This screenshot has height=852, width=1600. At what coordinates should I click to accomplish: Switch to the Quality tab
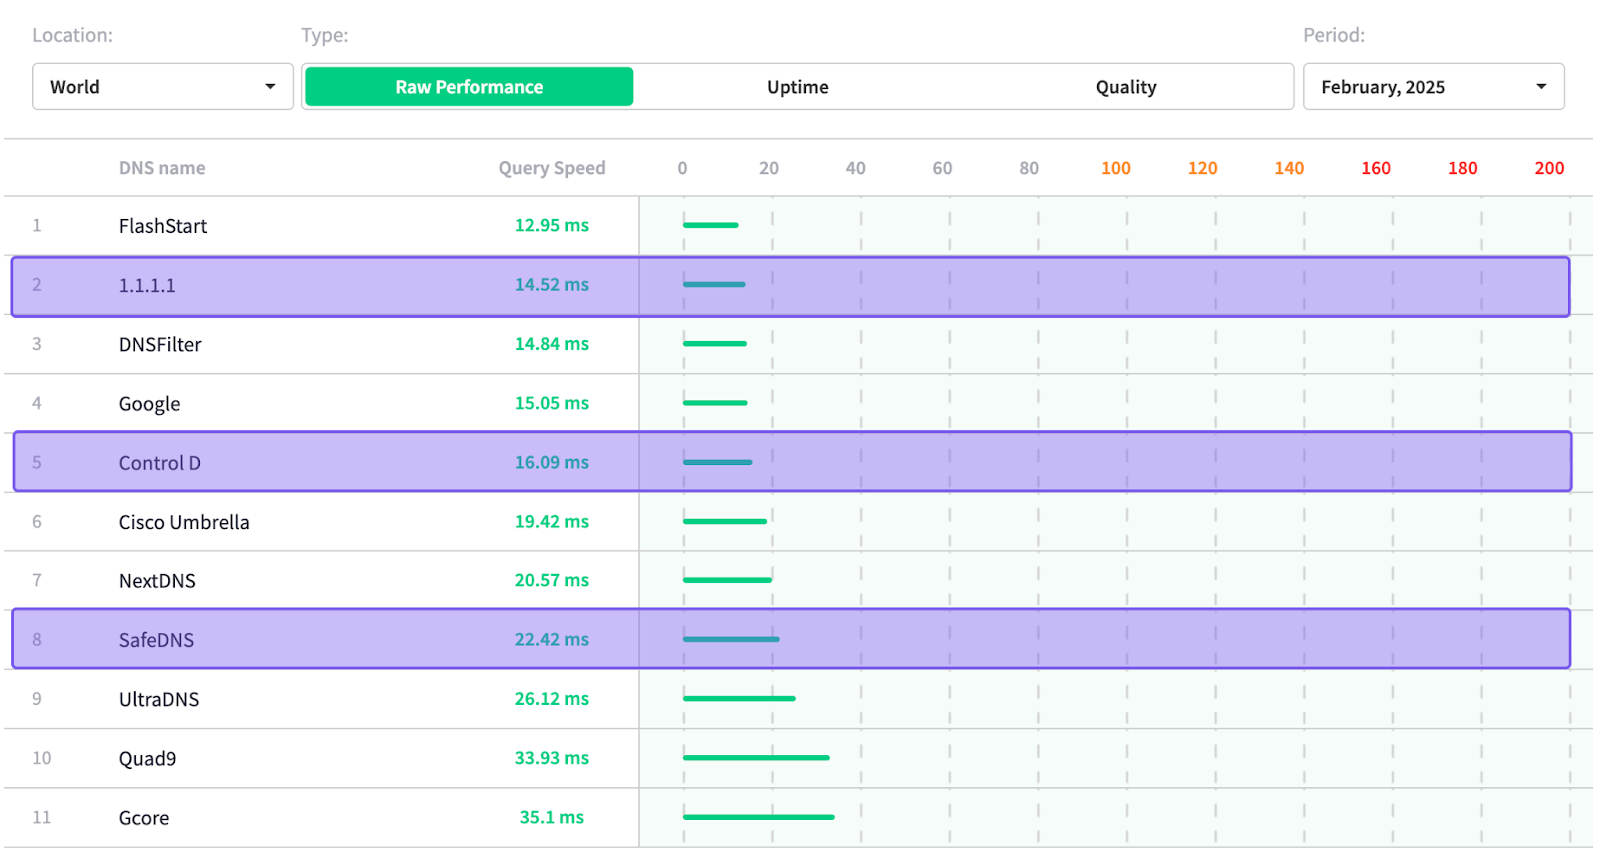(x=1126, y=87)
